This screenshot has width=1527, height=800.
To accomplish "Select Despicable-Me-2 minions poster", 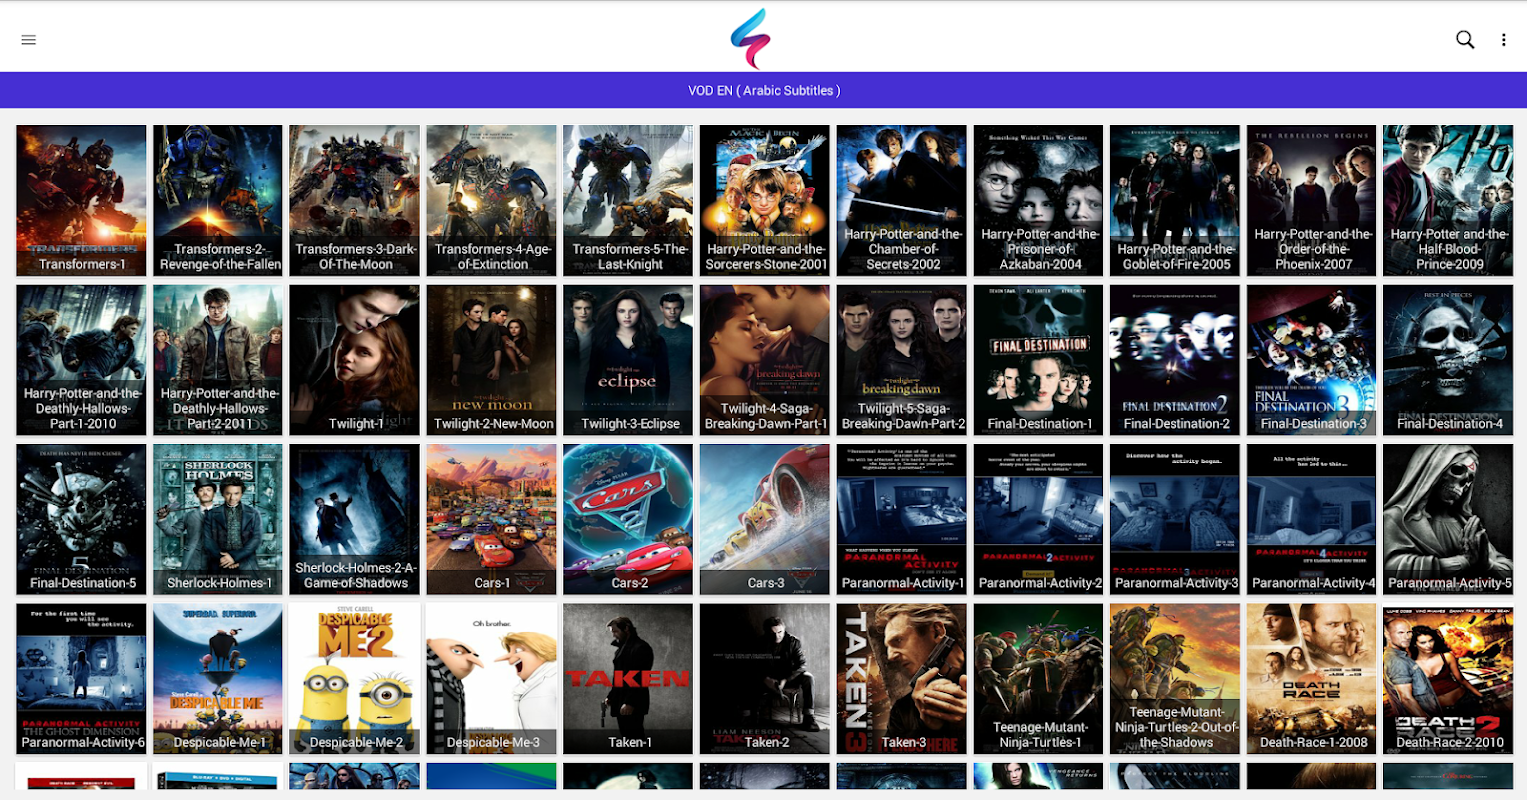I will (x=355, y=678).
